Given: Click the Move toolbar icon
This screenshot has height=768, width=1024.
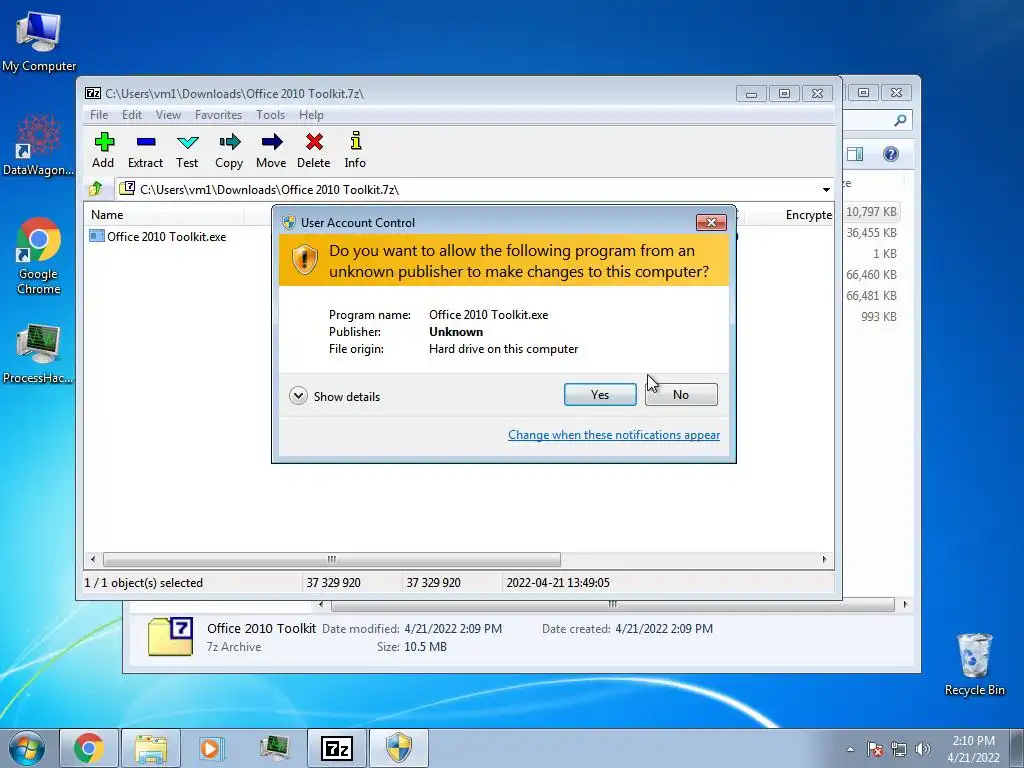Looking at the screenshot, I should click(x=271, y=150).
